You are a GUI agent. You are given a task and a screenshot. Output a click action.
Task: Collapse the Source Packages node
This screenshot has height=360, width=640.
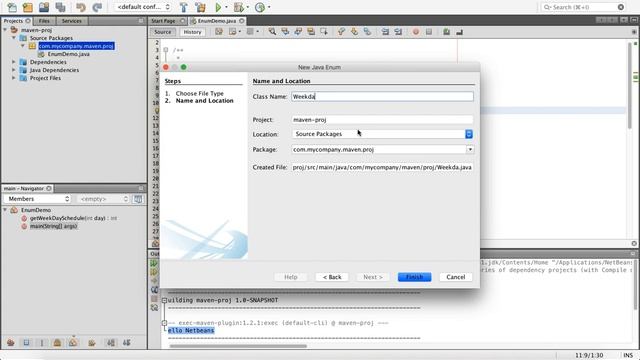[14, 38]
